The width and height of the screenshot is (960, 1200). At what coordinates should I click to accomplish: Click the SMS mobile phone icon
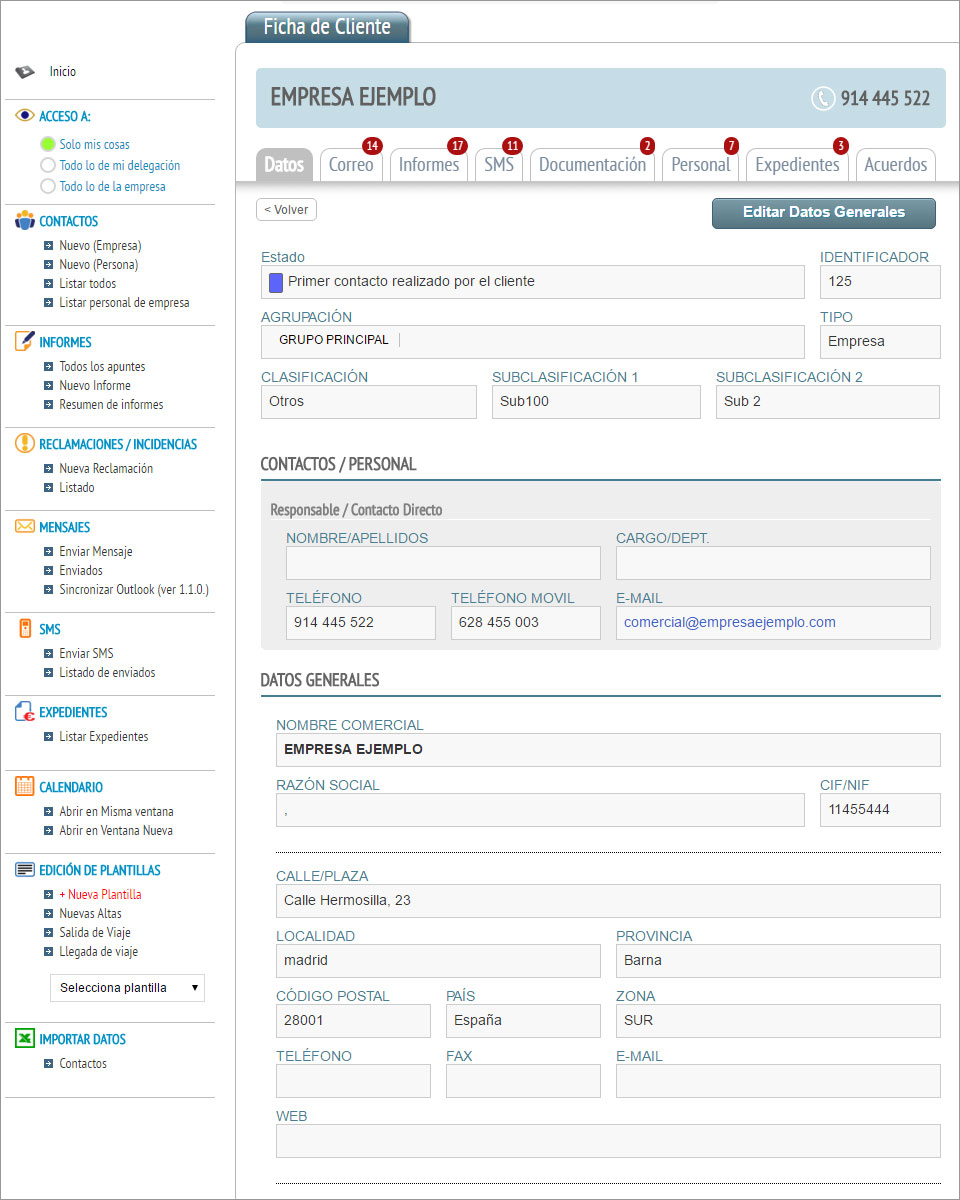tap(25, 629)
